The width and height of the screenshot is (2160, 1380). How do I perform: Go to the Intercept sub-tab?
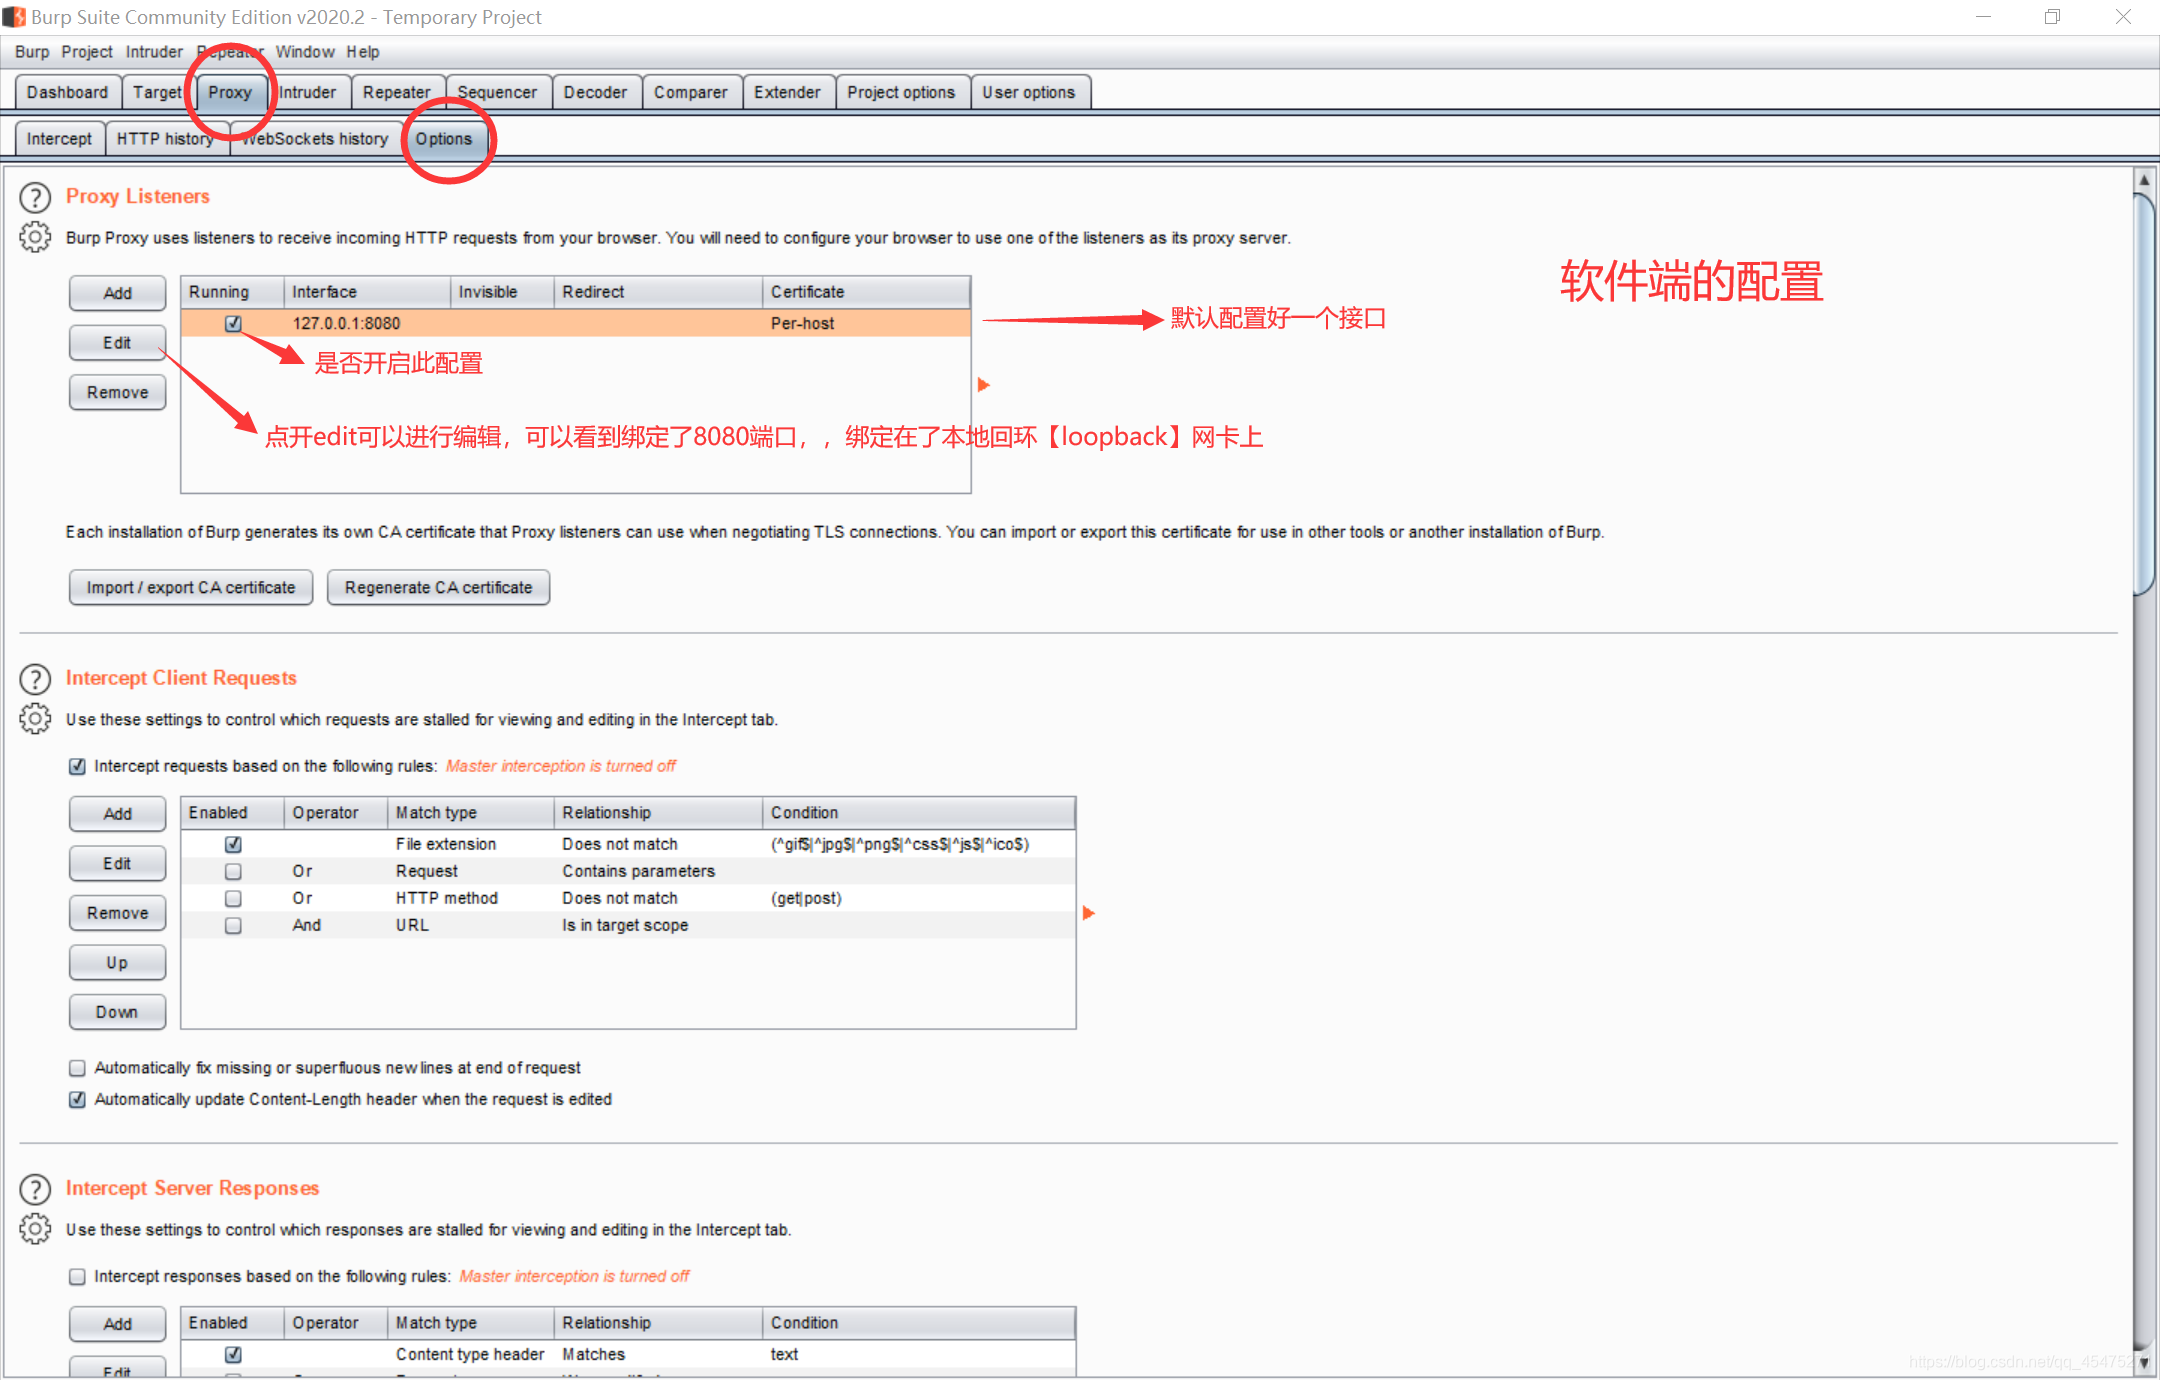[59, 139]
